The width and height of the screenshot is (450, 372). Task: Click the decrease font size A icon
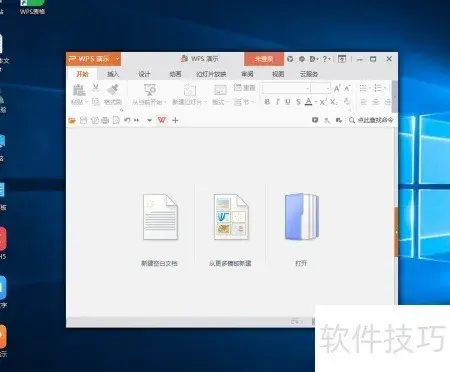click(347, 88)
